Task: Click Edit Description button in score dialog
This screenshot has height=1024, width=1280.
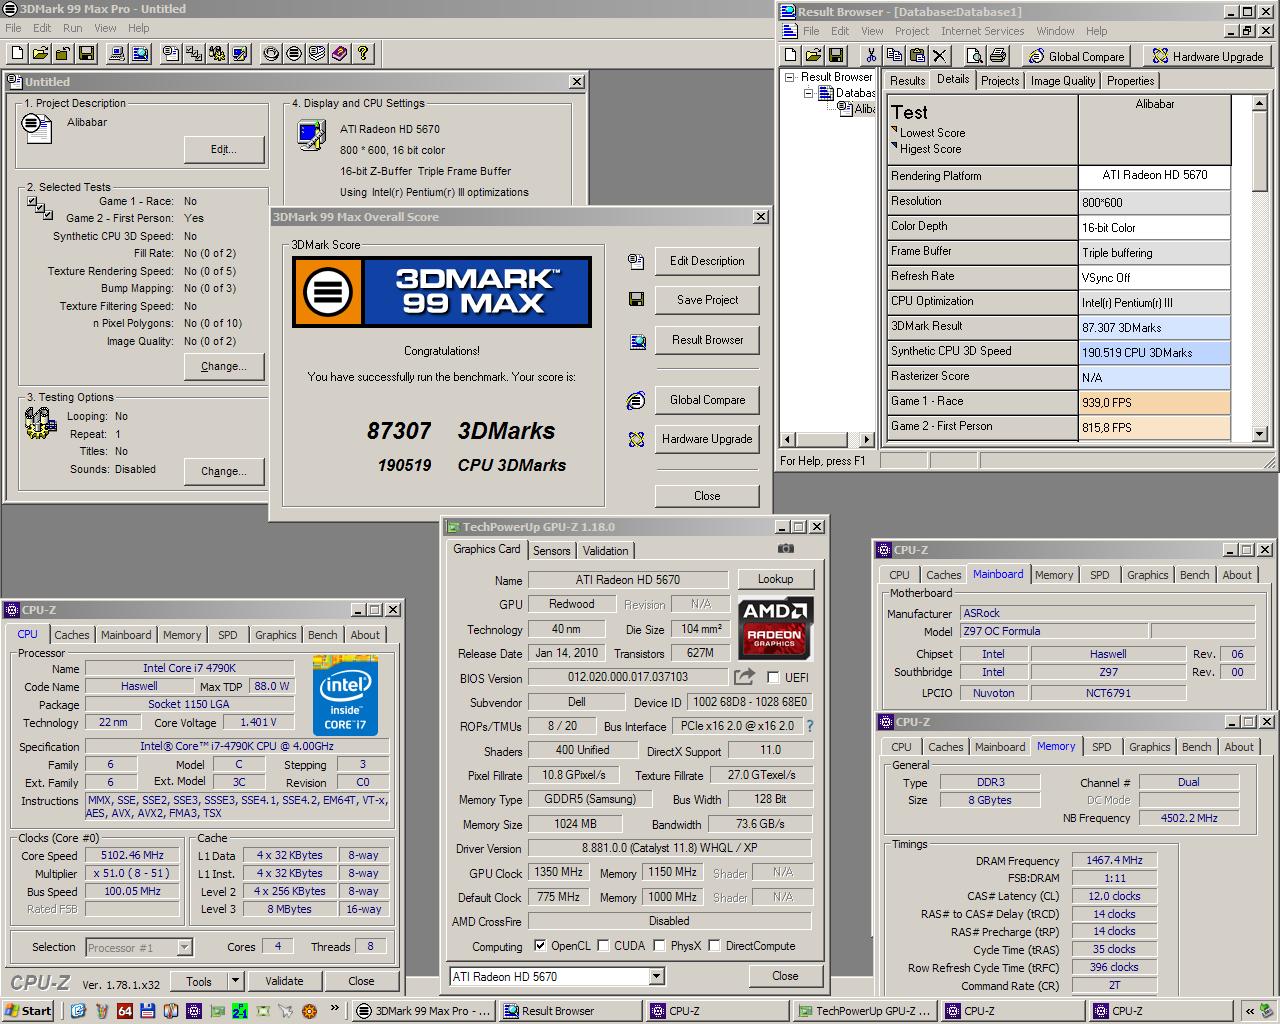Action: click(707, 261)
